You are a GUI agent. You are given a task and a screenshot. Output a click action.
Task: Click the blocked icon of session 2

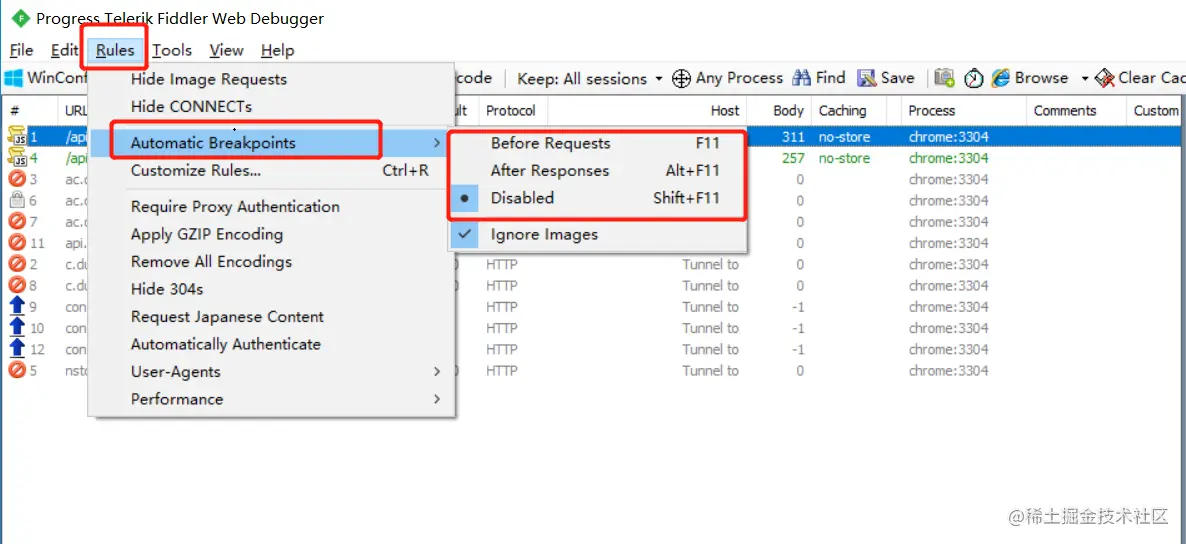coord(17,264)
